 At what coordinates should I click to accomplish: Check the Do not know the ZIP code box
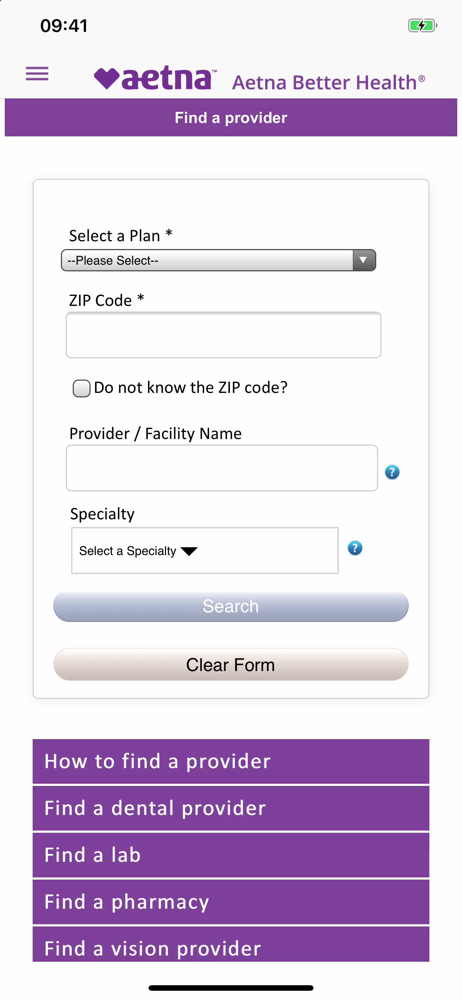click(x=82, y=388)
